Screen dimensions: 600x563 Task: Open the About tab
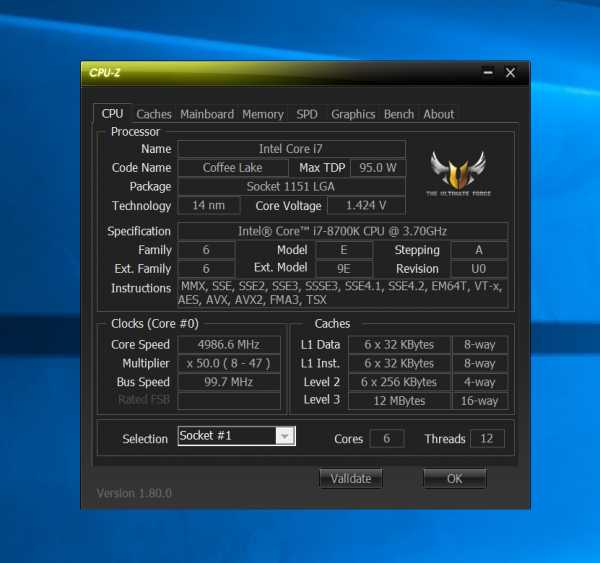pyautogui.click(x=439, y=114)
